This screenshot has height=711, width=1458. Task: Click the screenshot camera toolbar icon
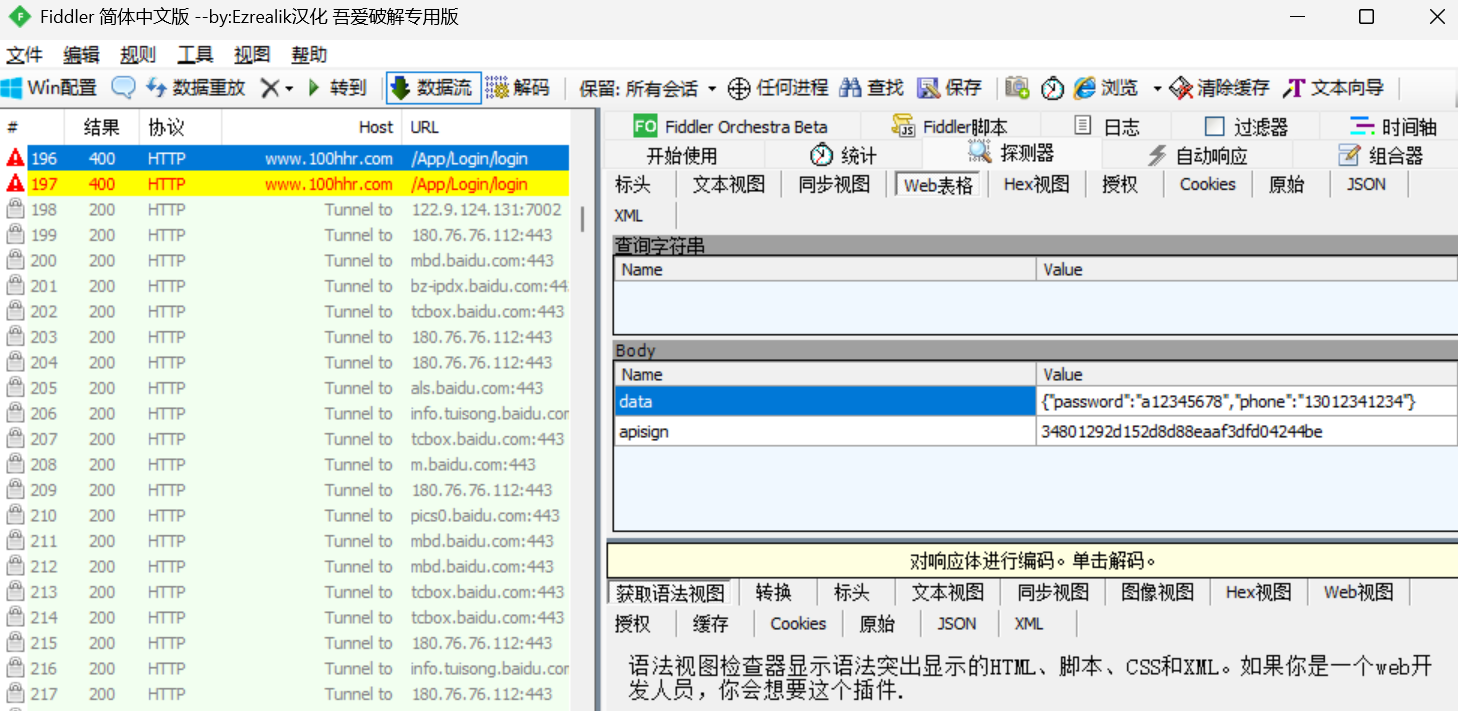tap(1017, 88)
